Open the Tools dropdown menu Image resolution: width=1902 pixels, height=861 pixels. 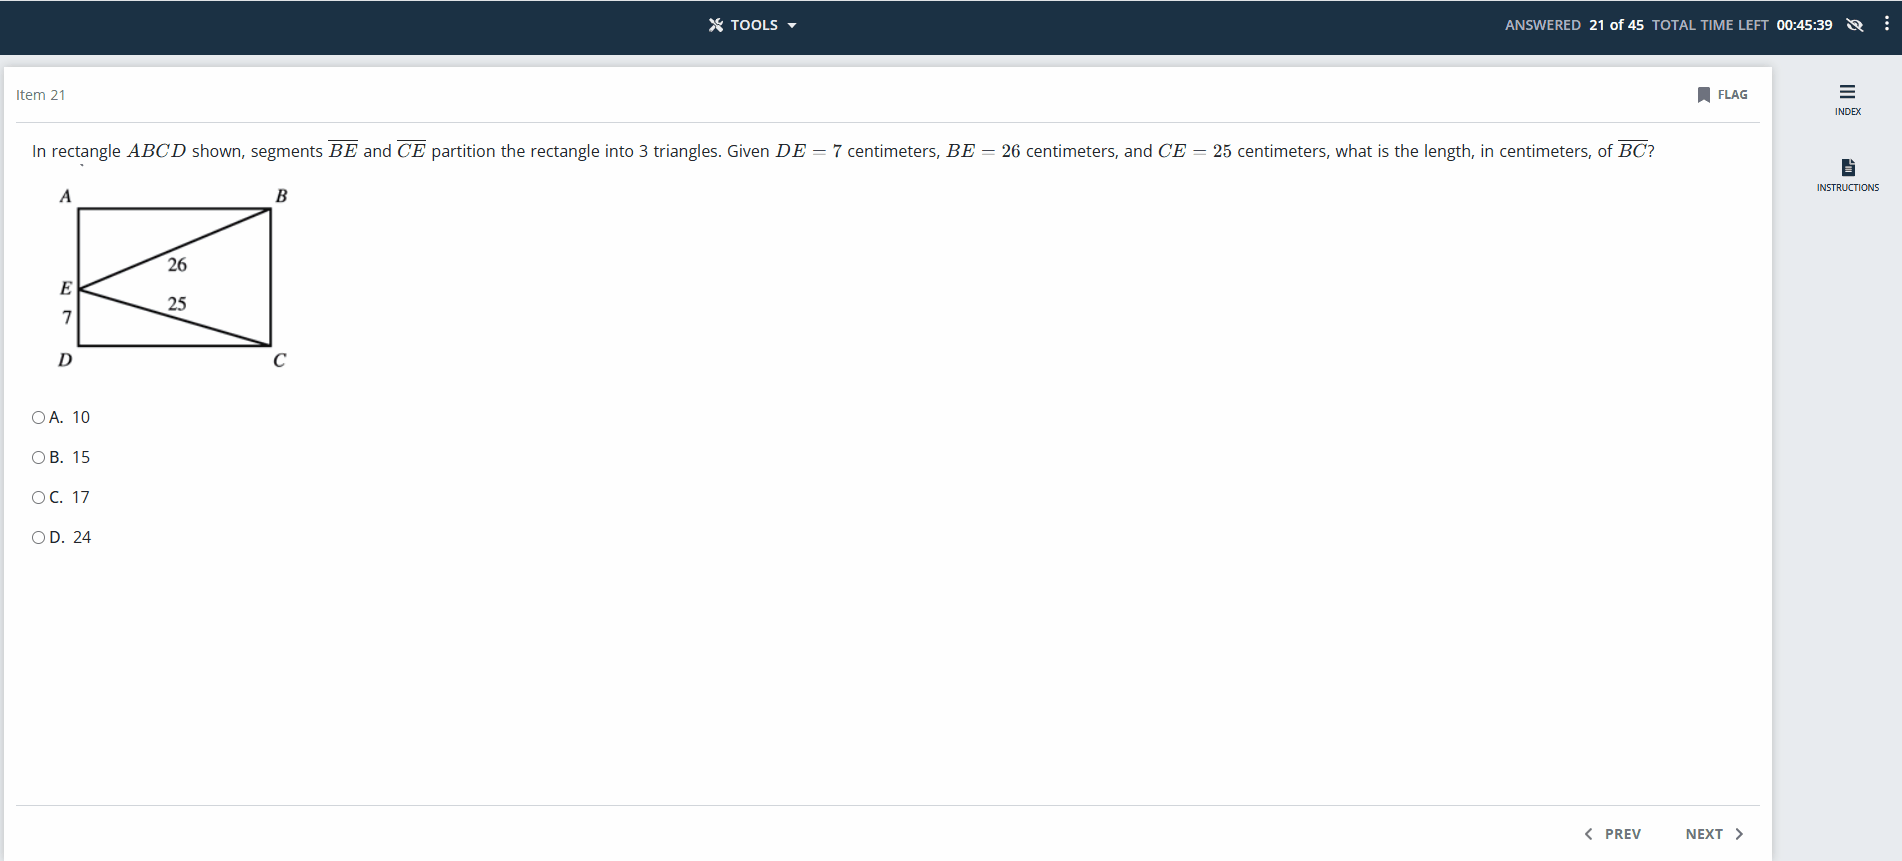753,25
